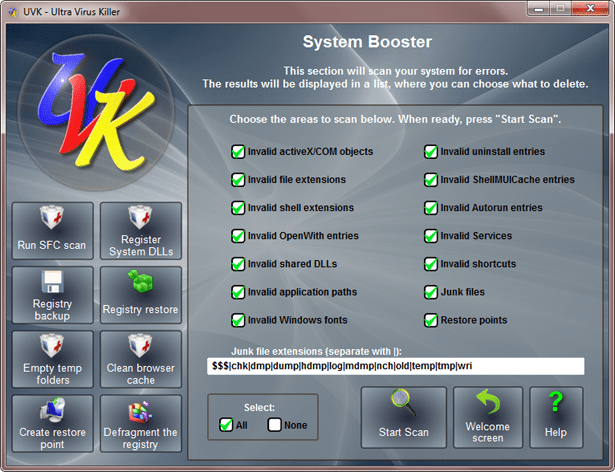
Task: Toggle Invalid shared DLLs checkbox
Action: (x=238, y=264)
